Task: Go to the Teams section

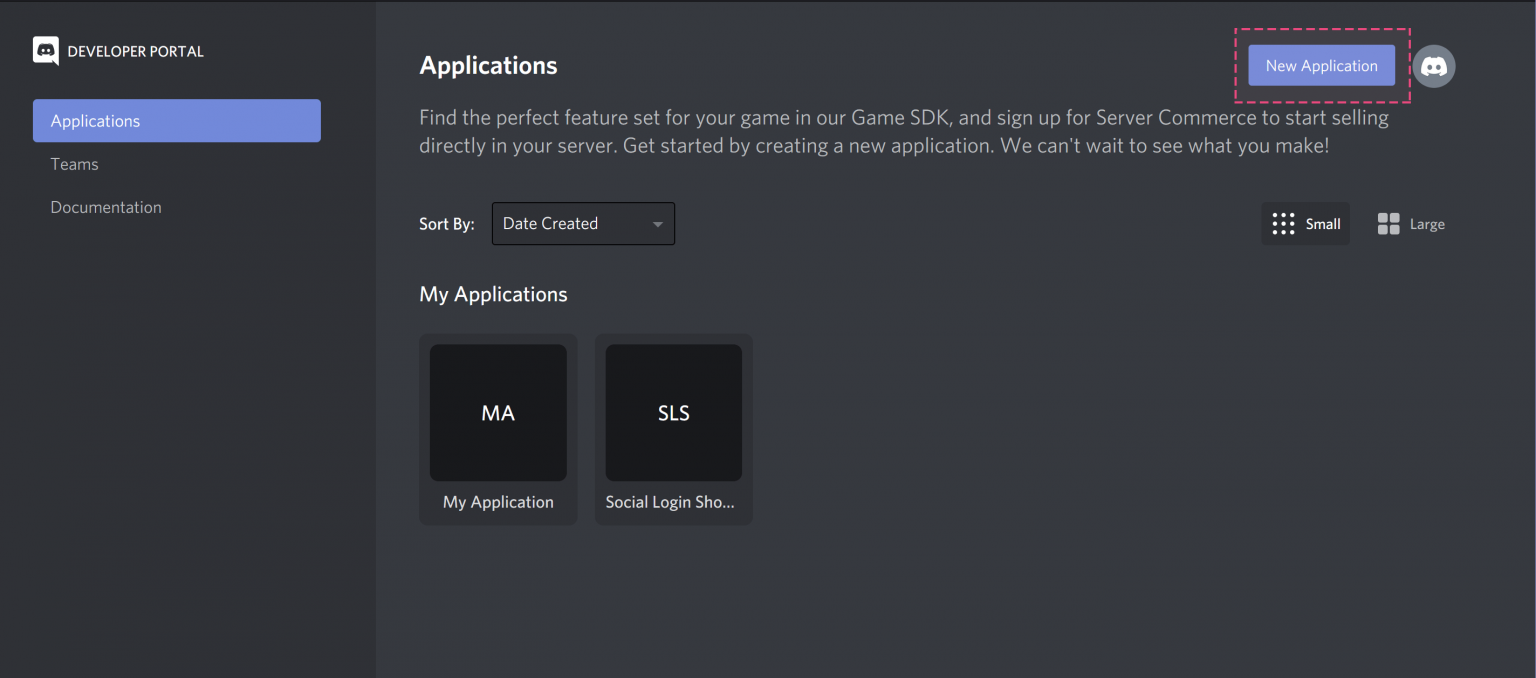Action: (x=74, y=164)
